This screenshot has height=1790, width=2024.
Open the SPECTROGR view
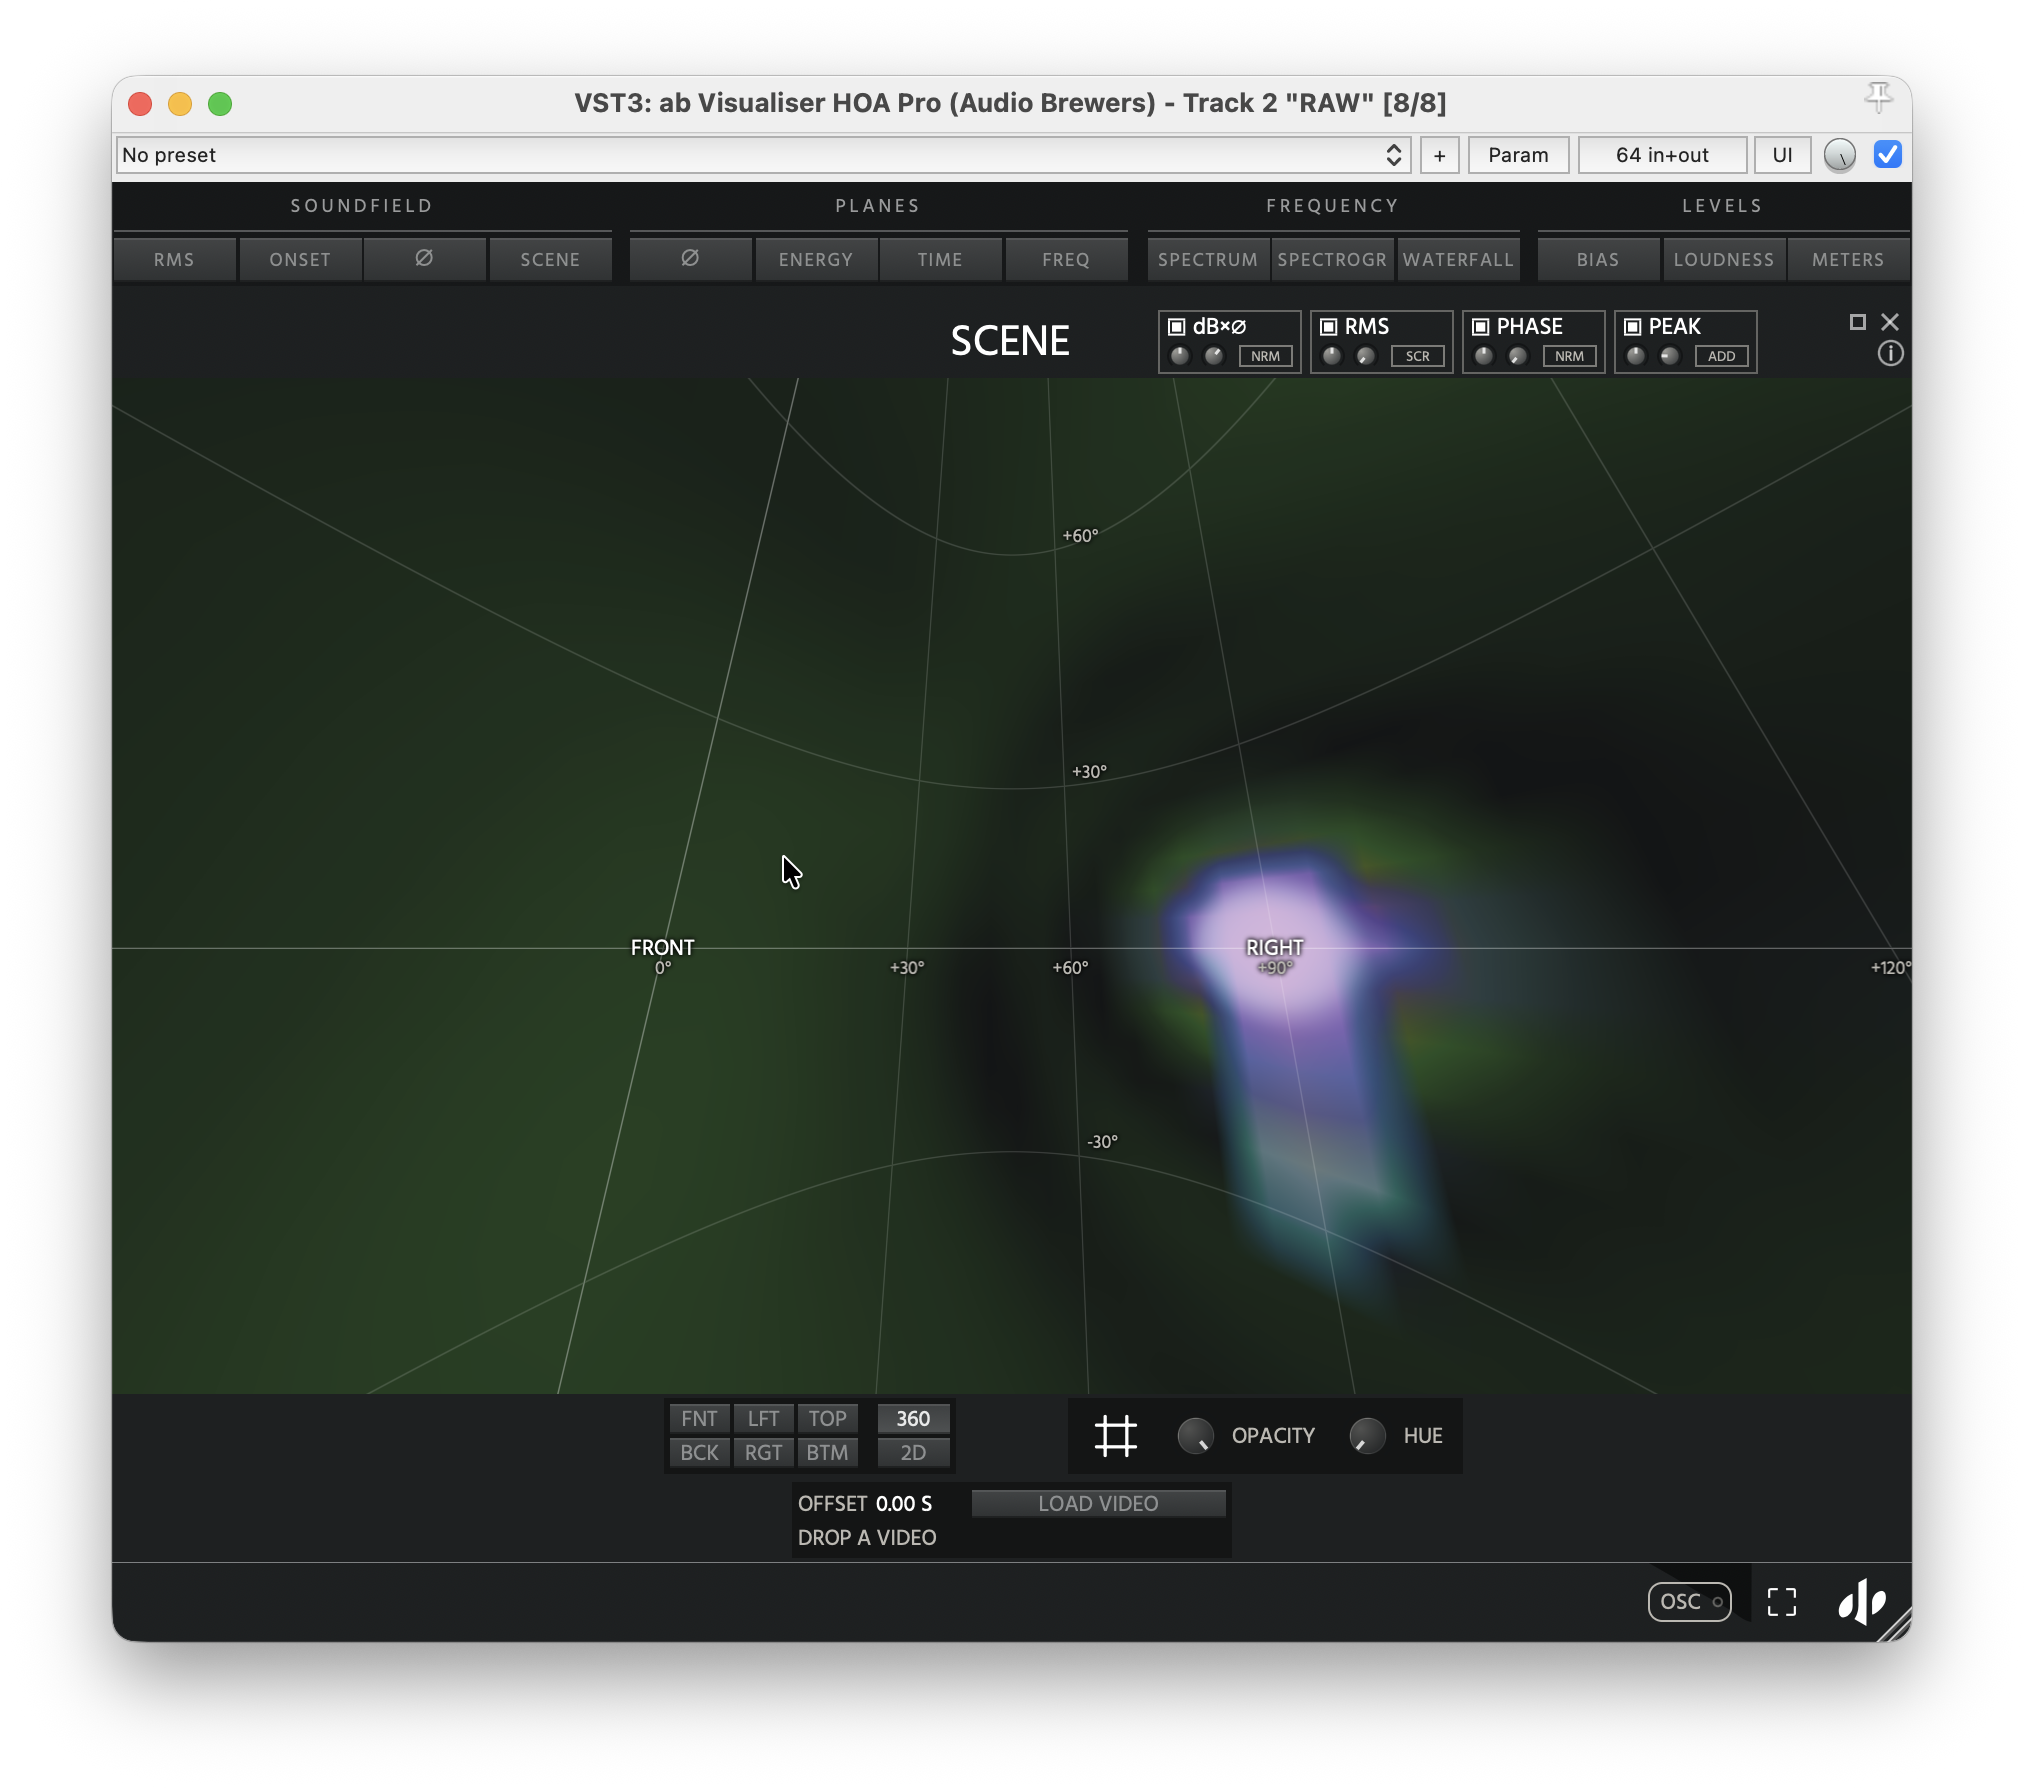(x=1332, y=259)
